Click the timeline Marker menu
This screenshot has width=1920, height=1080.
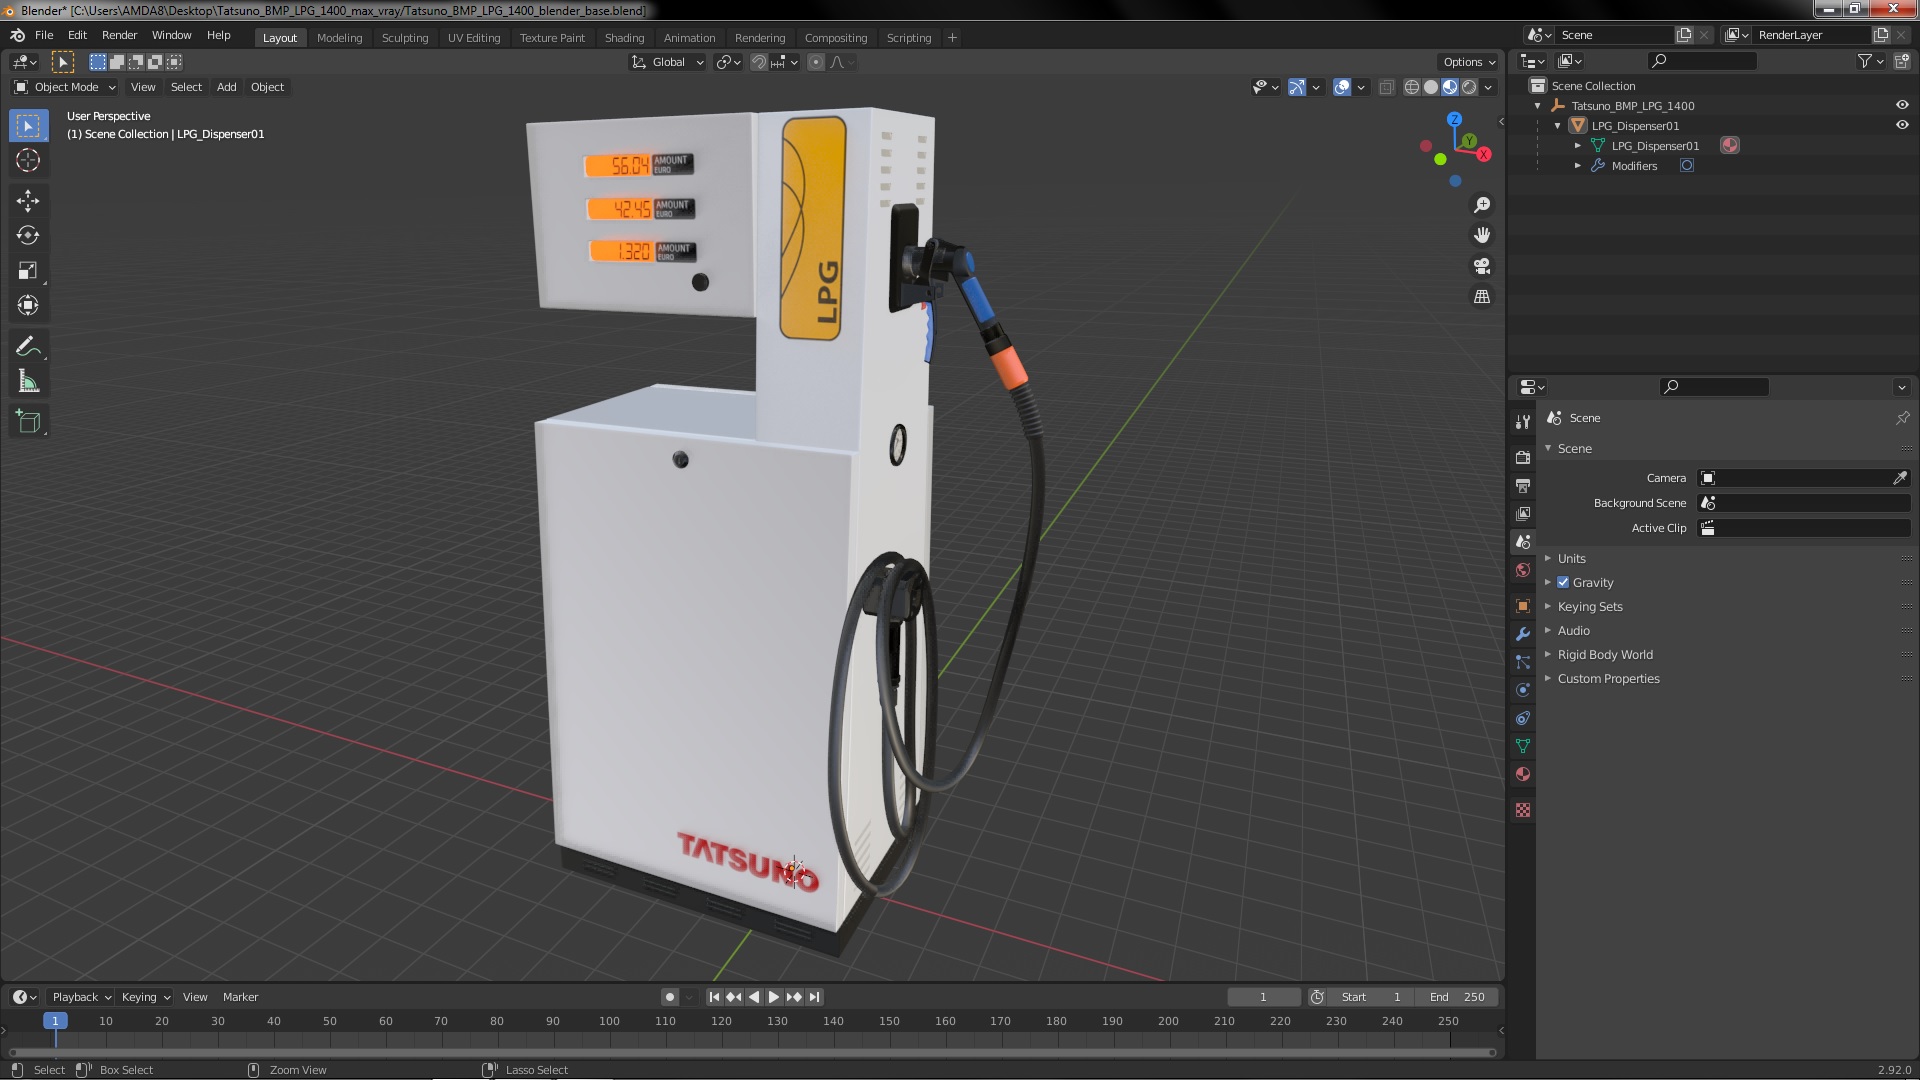pos(240,997)
